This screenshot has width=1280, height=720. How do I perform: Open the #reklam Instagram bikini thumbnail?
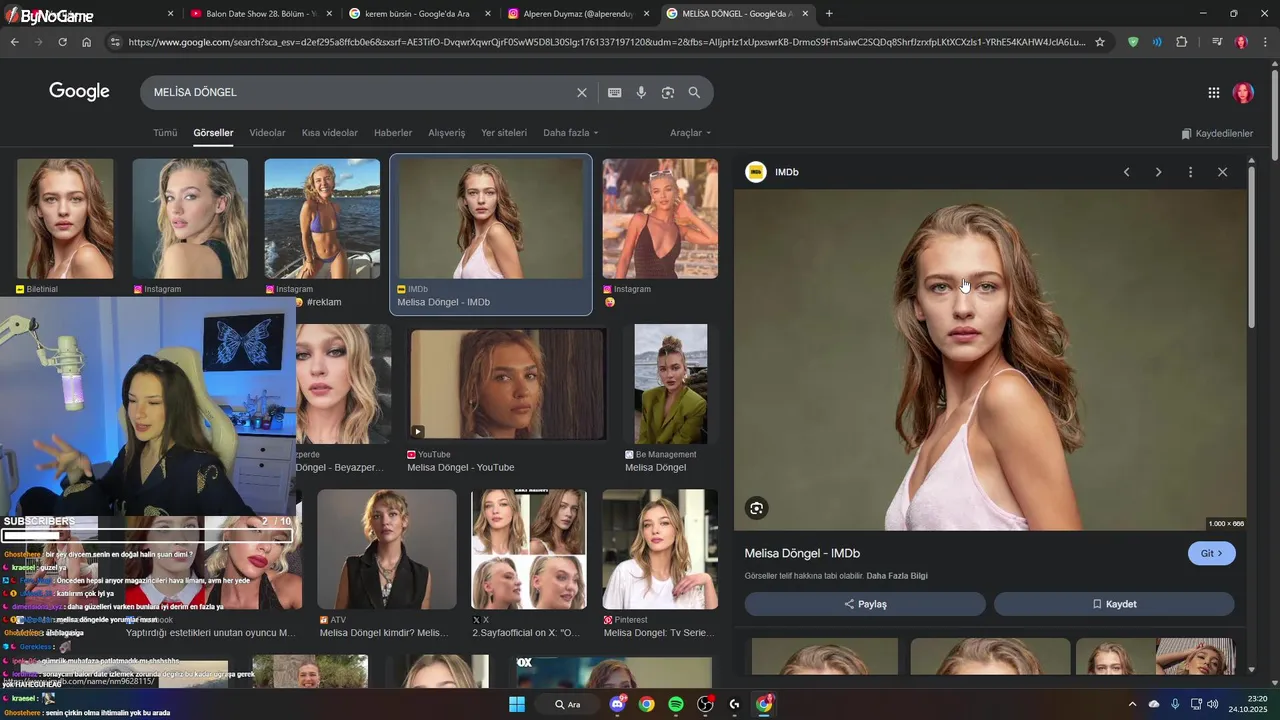322,219
